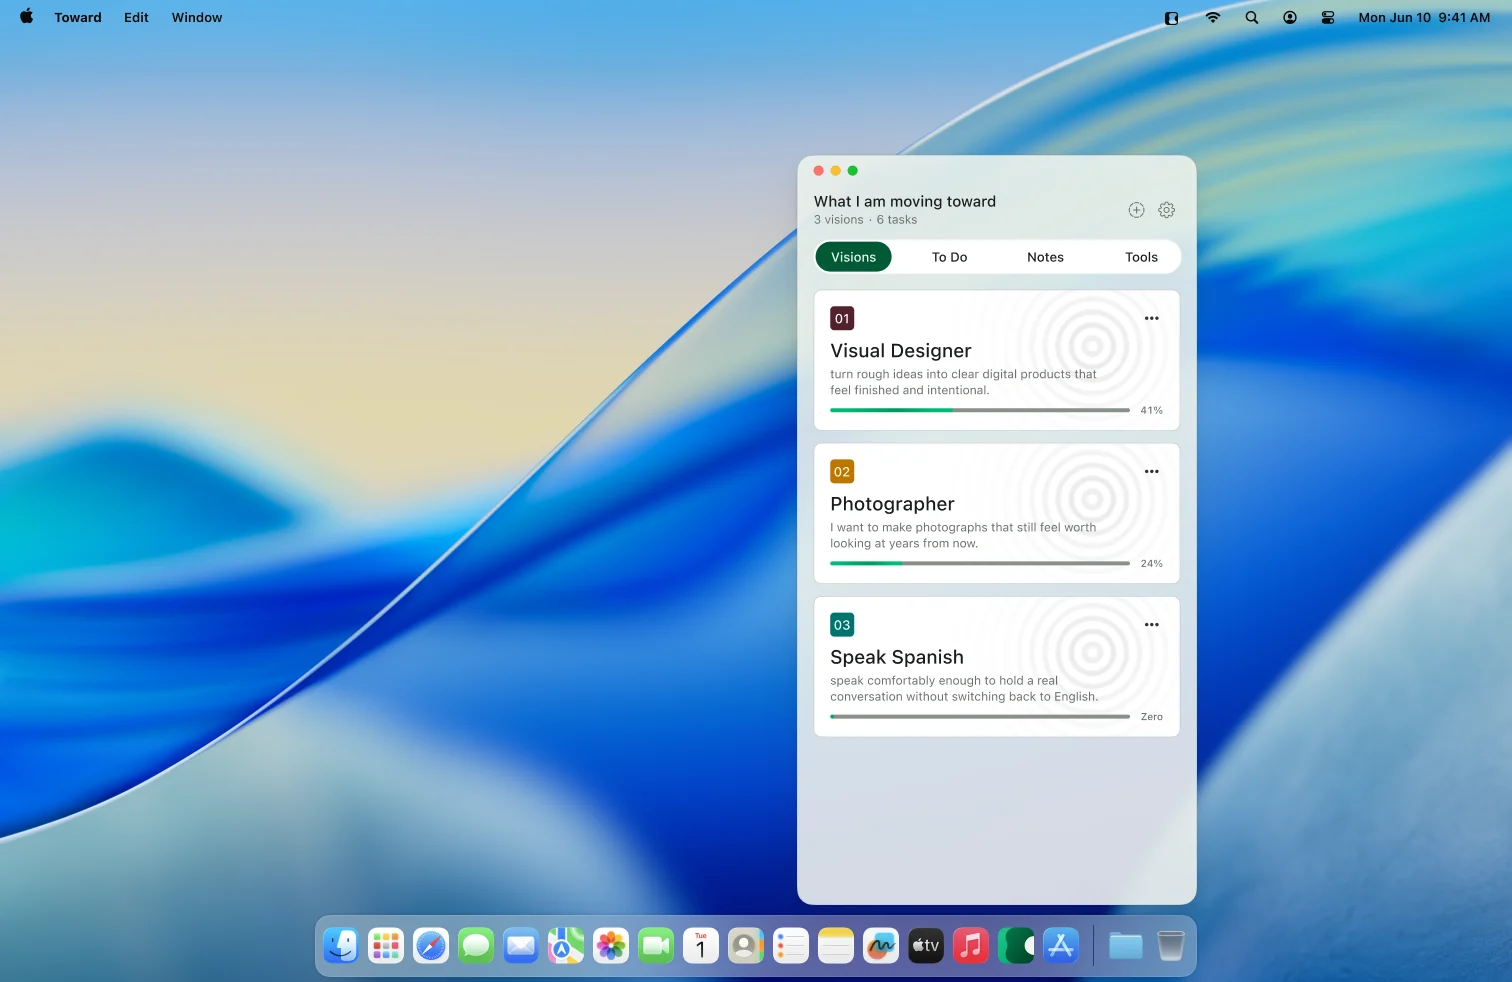
Task: Open the Photographer vision title
Action: [892, 504]
